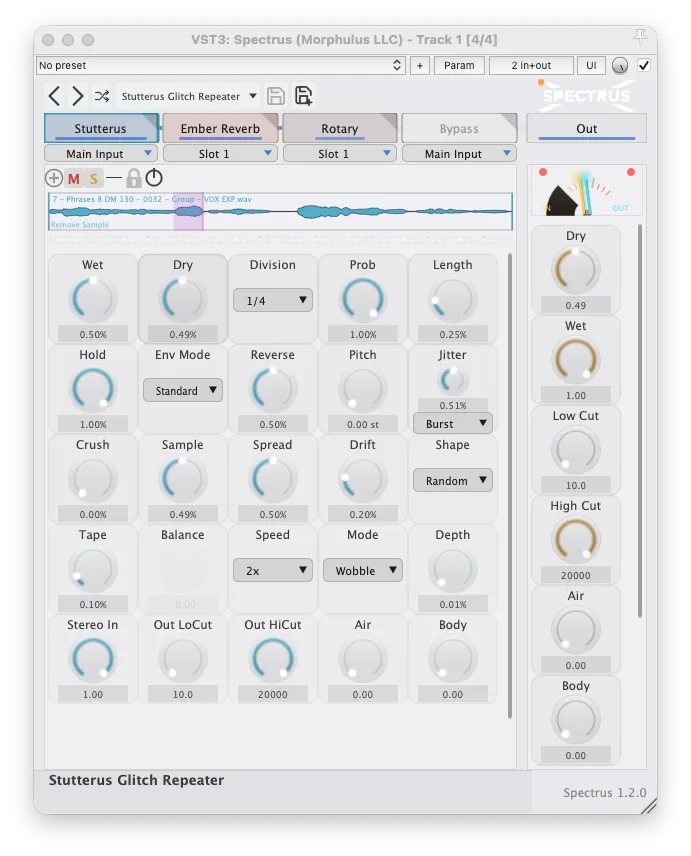
Task: Select the Ember Reverb module tab
Action: point(221,128)
